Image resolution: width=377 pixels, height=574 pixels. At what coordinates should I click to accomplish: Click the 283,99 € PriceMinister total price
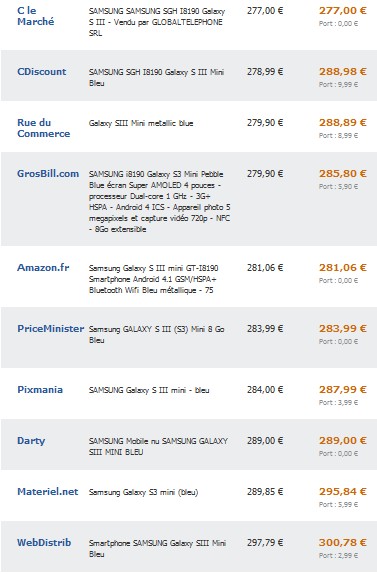[343, 329]
